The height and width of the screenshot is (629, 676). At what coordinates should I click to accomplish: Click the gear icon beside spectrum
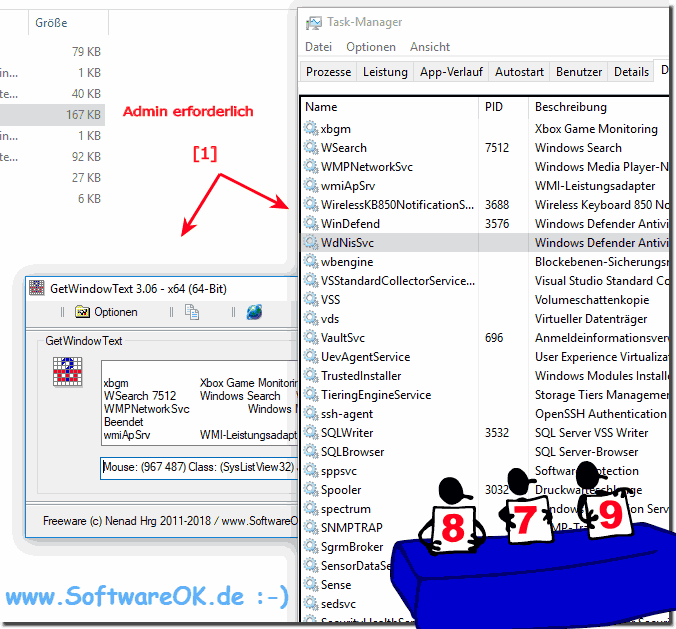tap(311, 508)
